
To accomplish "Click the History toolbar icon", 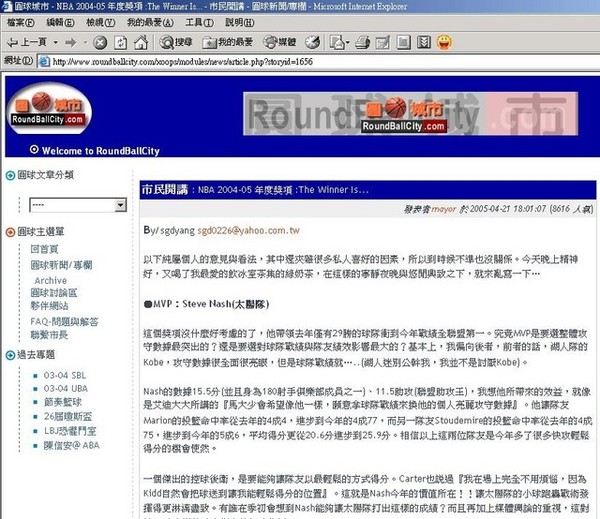I will pos(313,42).
